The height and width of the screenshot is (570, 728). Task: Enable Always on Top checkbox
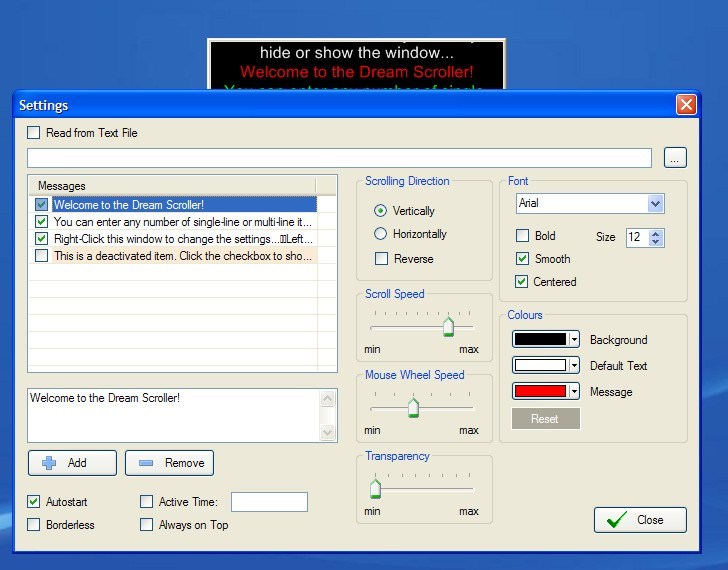tap(146, 525)
